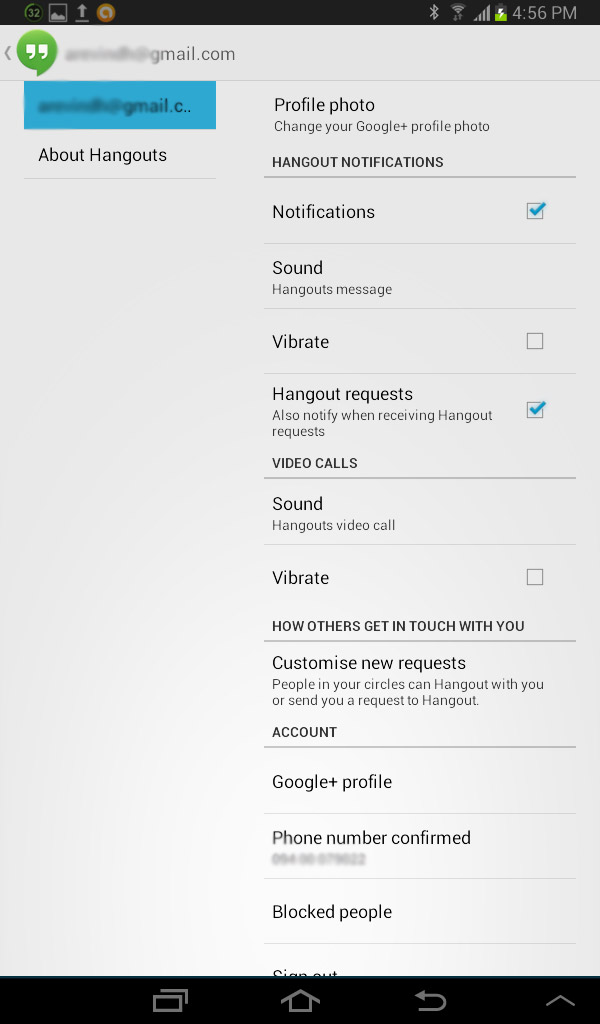
Task: Tap the Wi-Fi signal icon
Action: [458, 13]
